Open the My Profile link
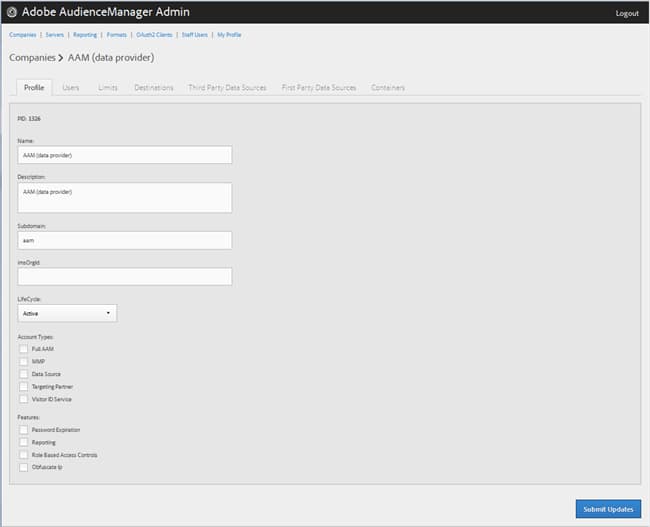The width and height of the screenshot is (650, 527). pyautogui.click(x=229, y=35)
